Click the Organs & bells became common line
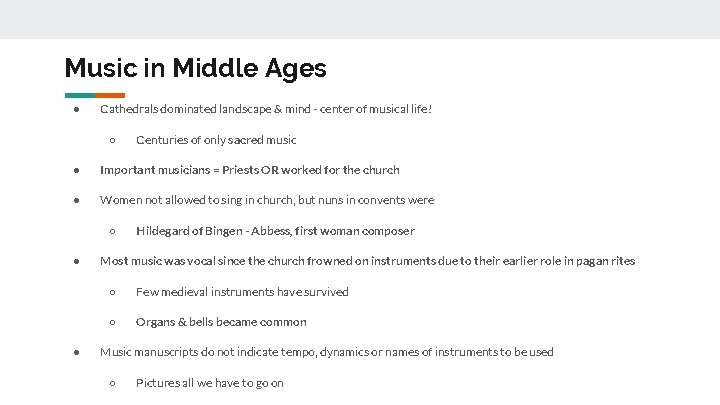The width and height of the screenshot is (720, 405). click(221, 322)
